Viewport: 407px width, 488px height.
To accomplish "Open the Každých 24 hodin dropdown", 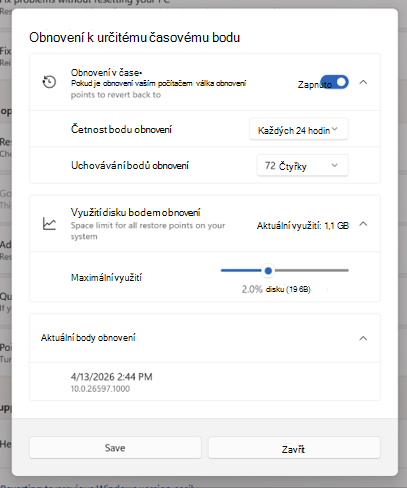I will [299, 129].
